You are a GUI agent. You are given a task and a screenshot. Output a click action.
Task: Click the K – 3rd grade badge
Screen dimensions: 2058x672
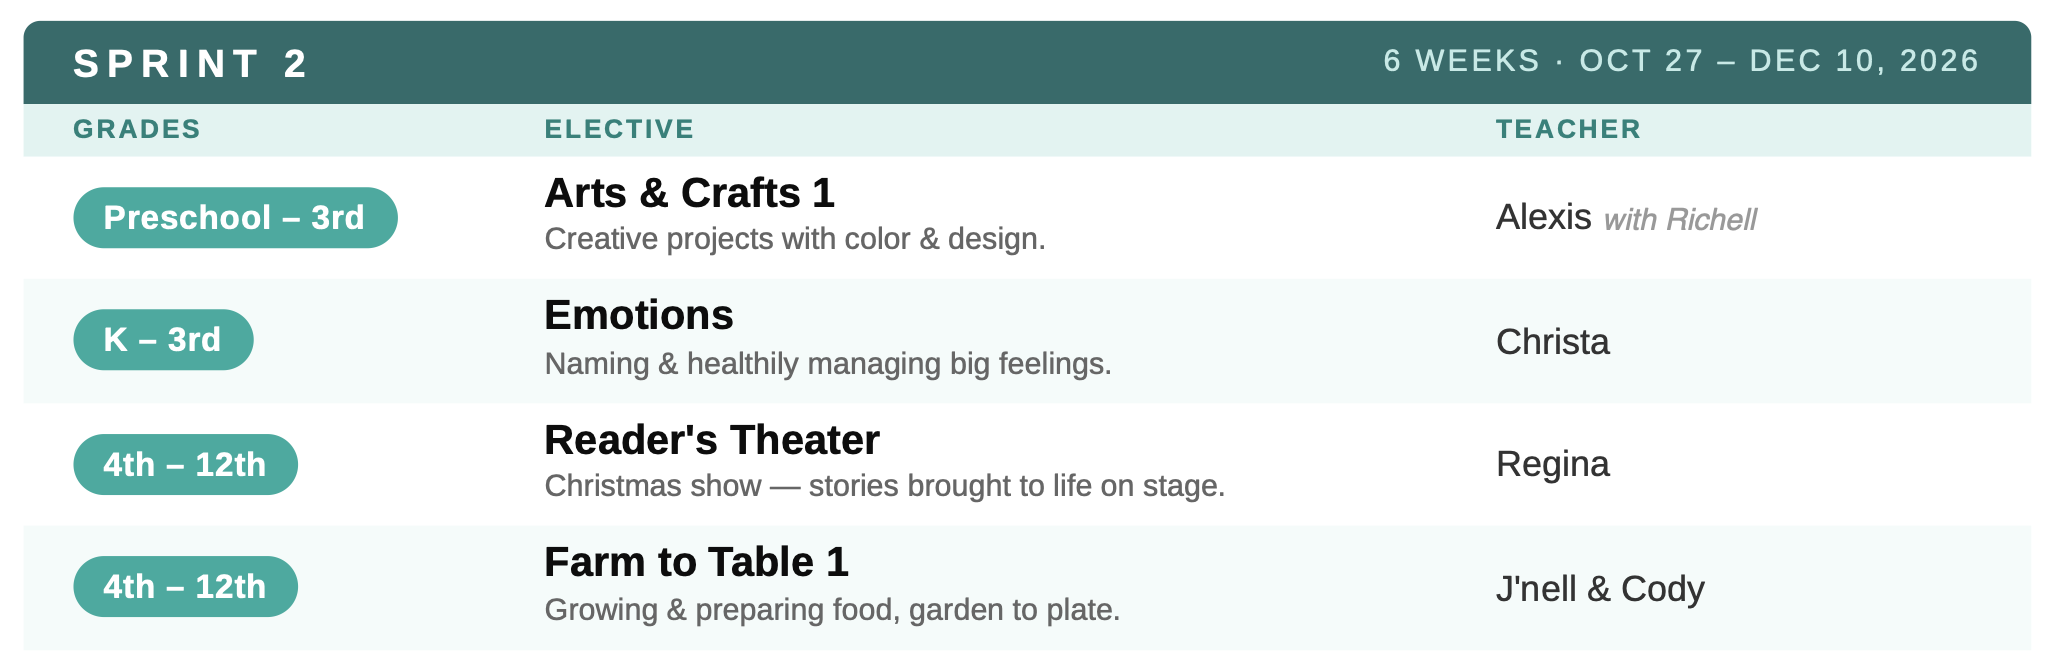163,339
